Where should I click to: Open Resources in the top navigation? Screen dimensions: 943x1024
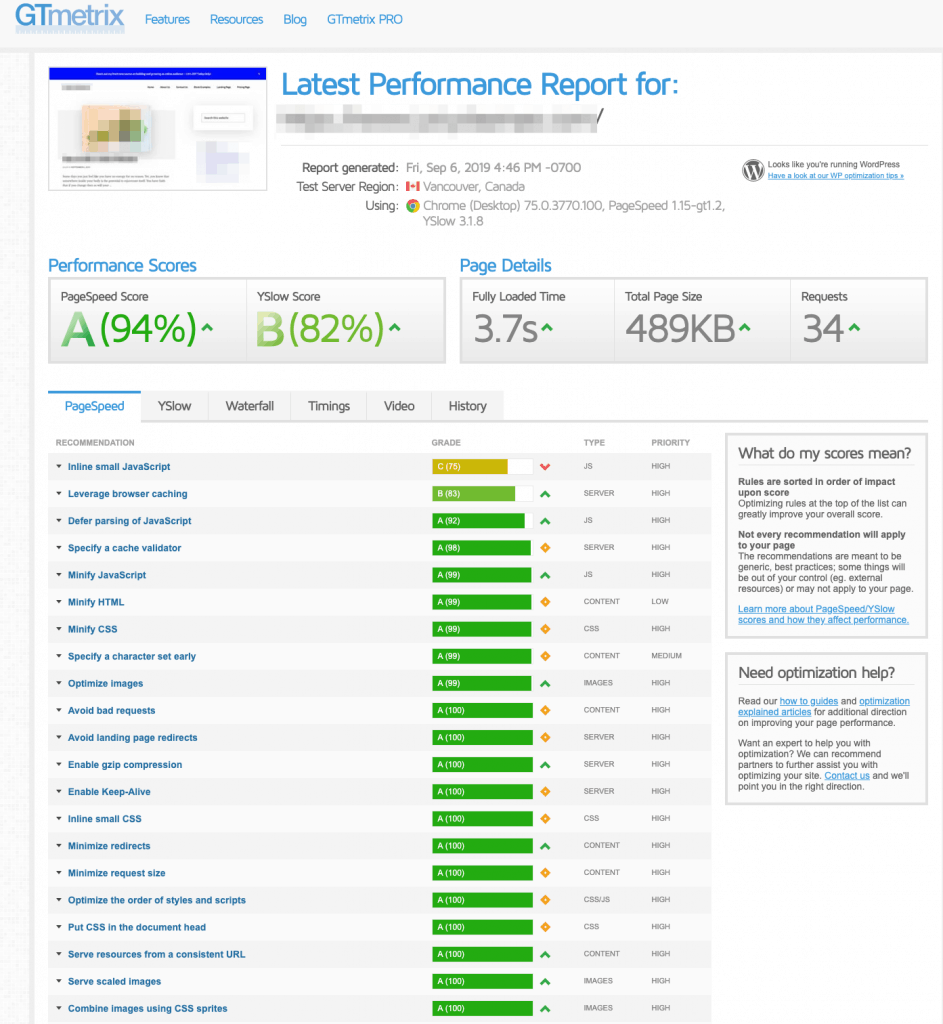236,20
